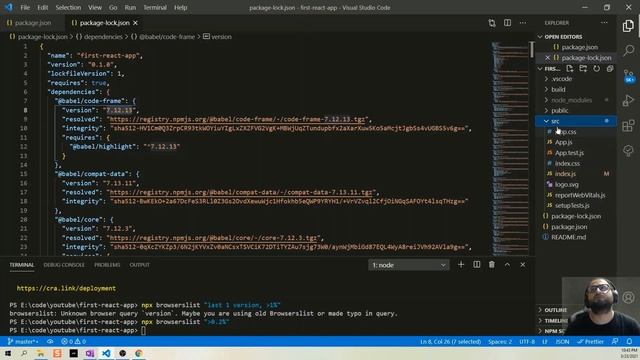Click the JSON language mode in status bar

point(562,341)
